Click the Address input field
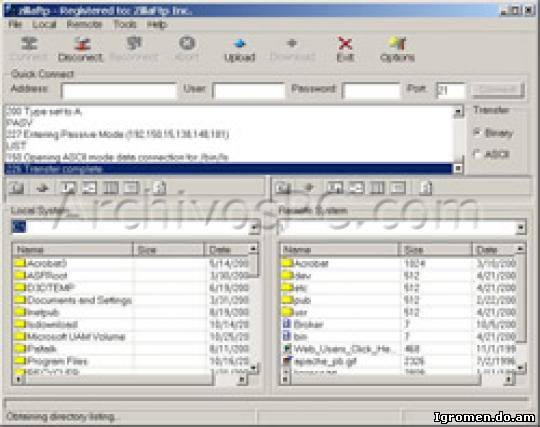The height and width of the screenshot is (427, 540). coord(119,91)
